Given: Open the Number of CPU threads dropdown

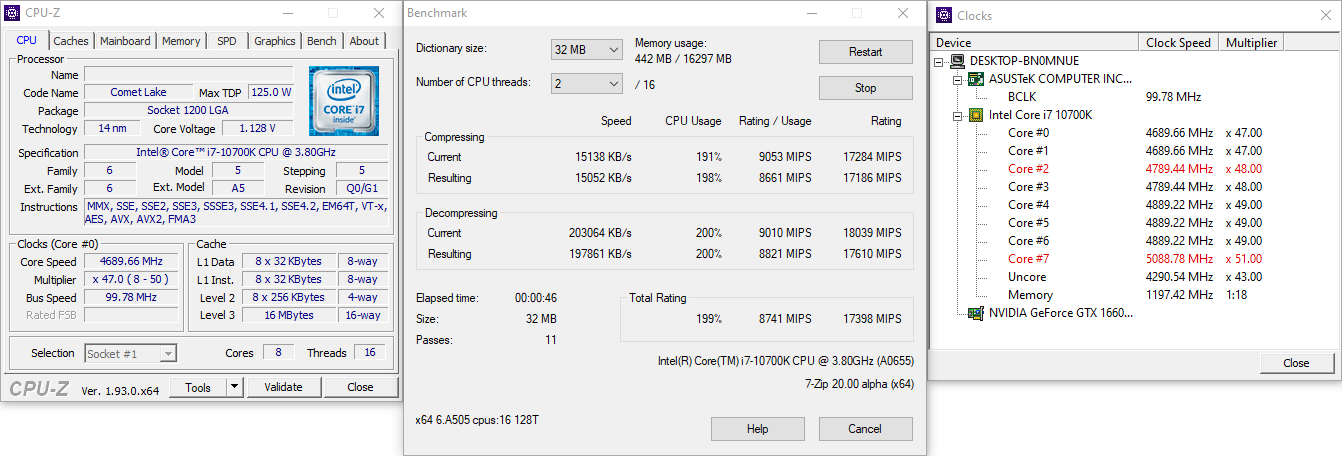Looking at the screenshot, I should tap(586, 84).
